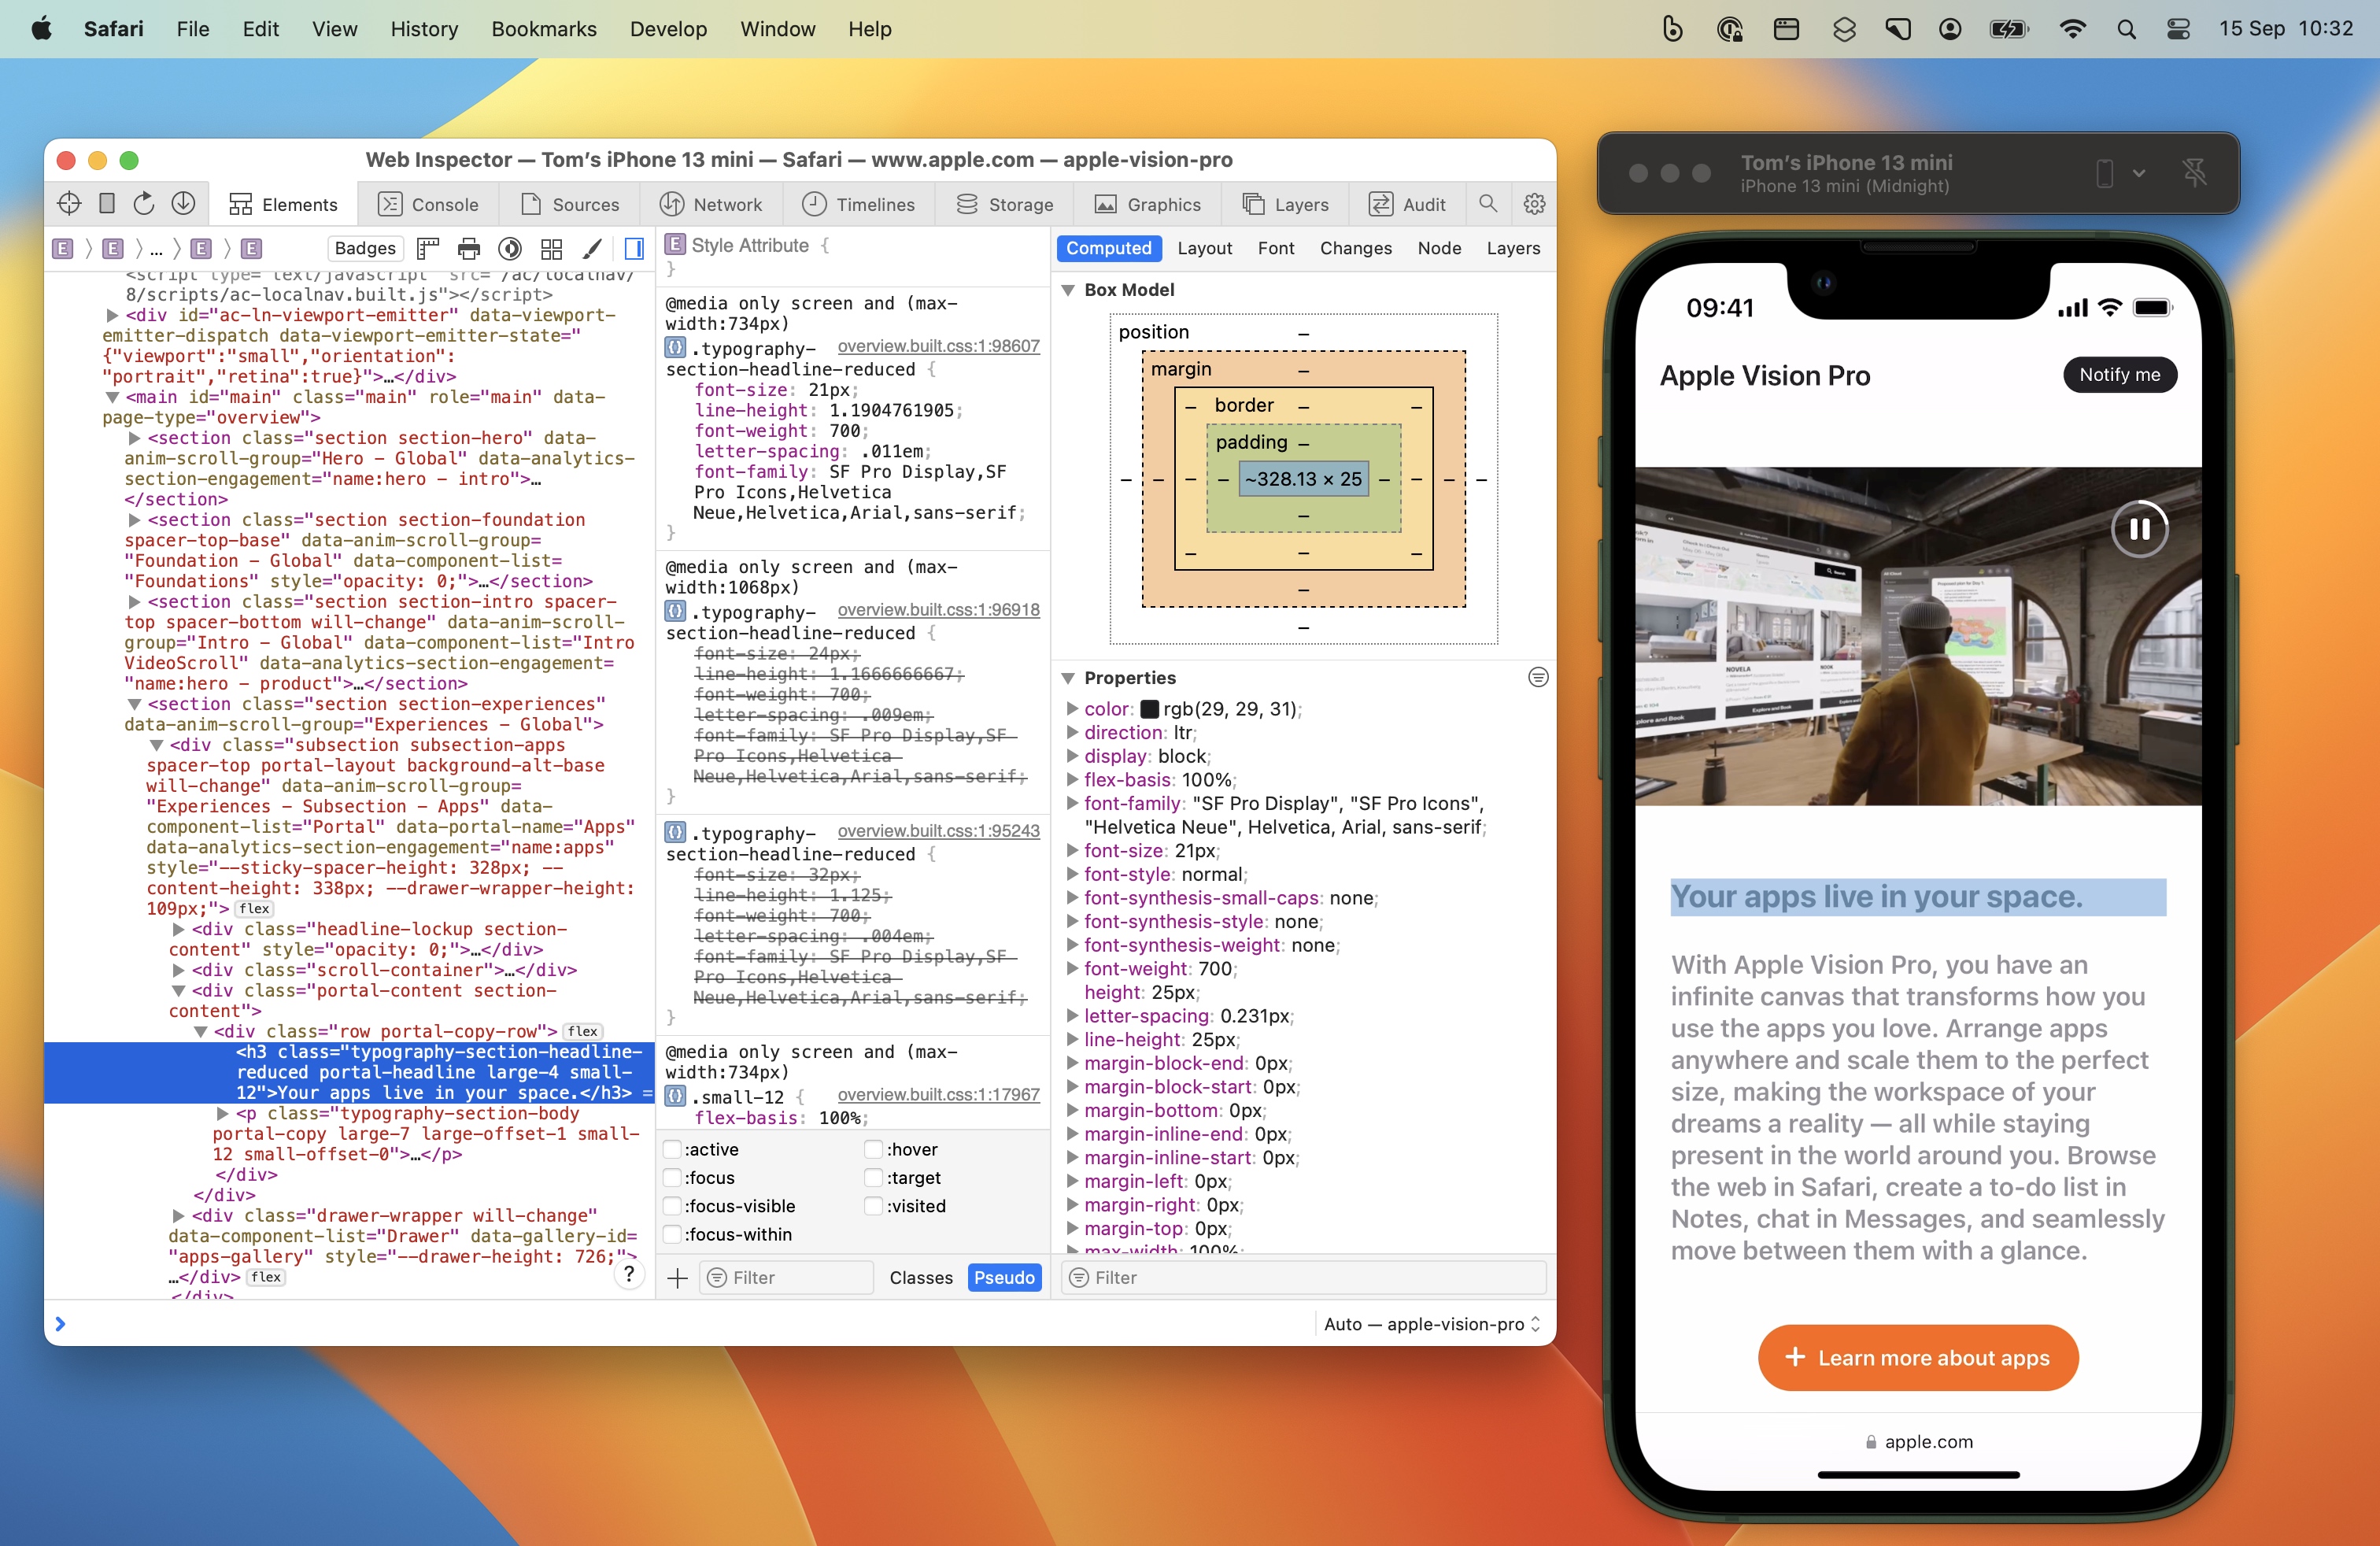Activate the element selection crosshair tool

point(69,204)
